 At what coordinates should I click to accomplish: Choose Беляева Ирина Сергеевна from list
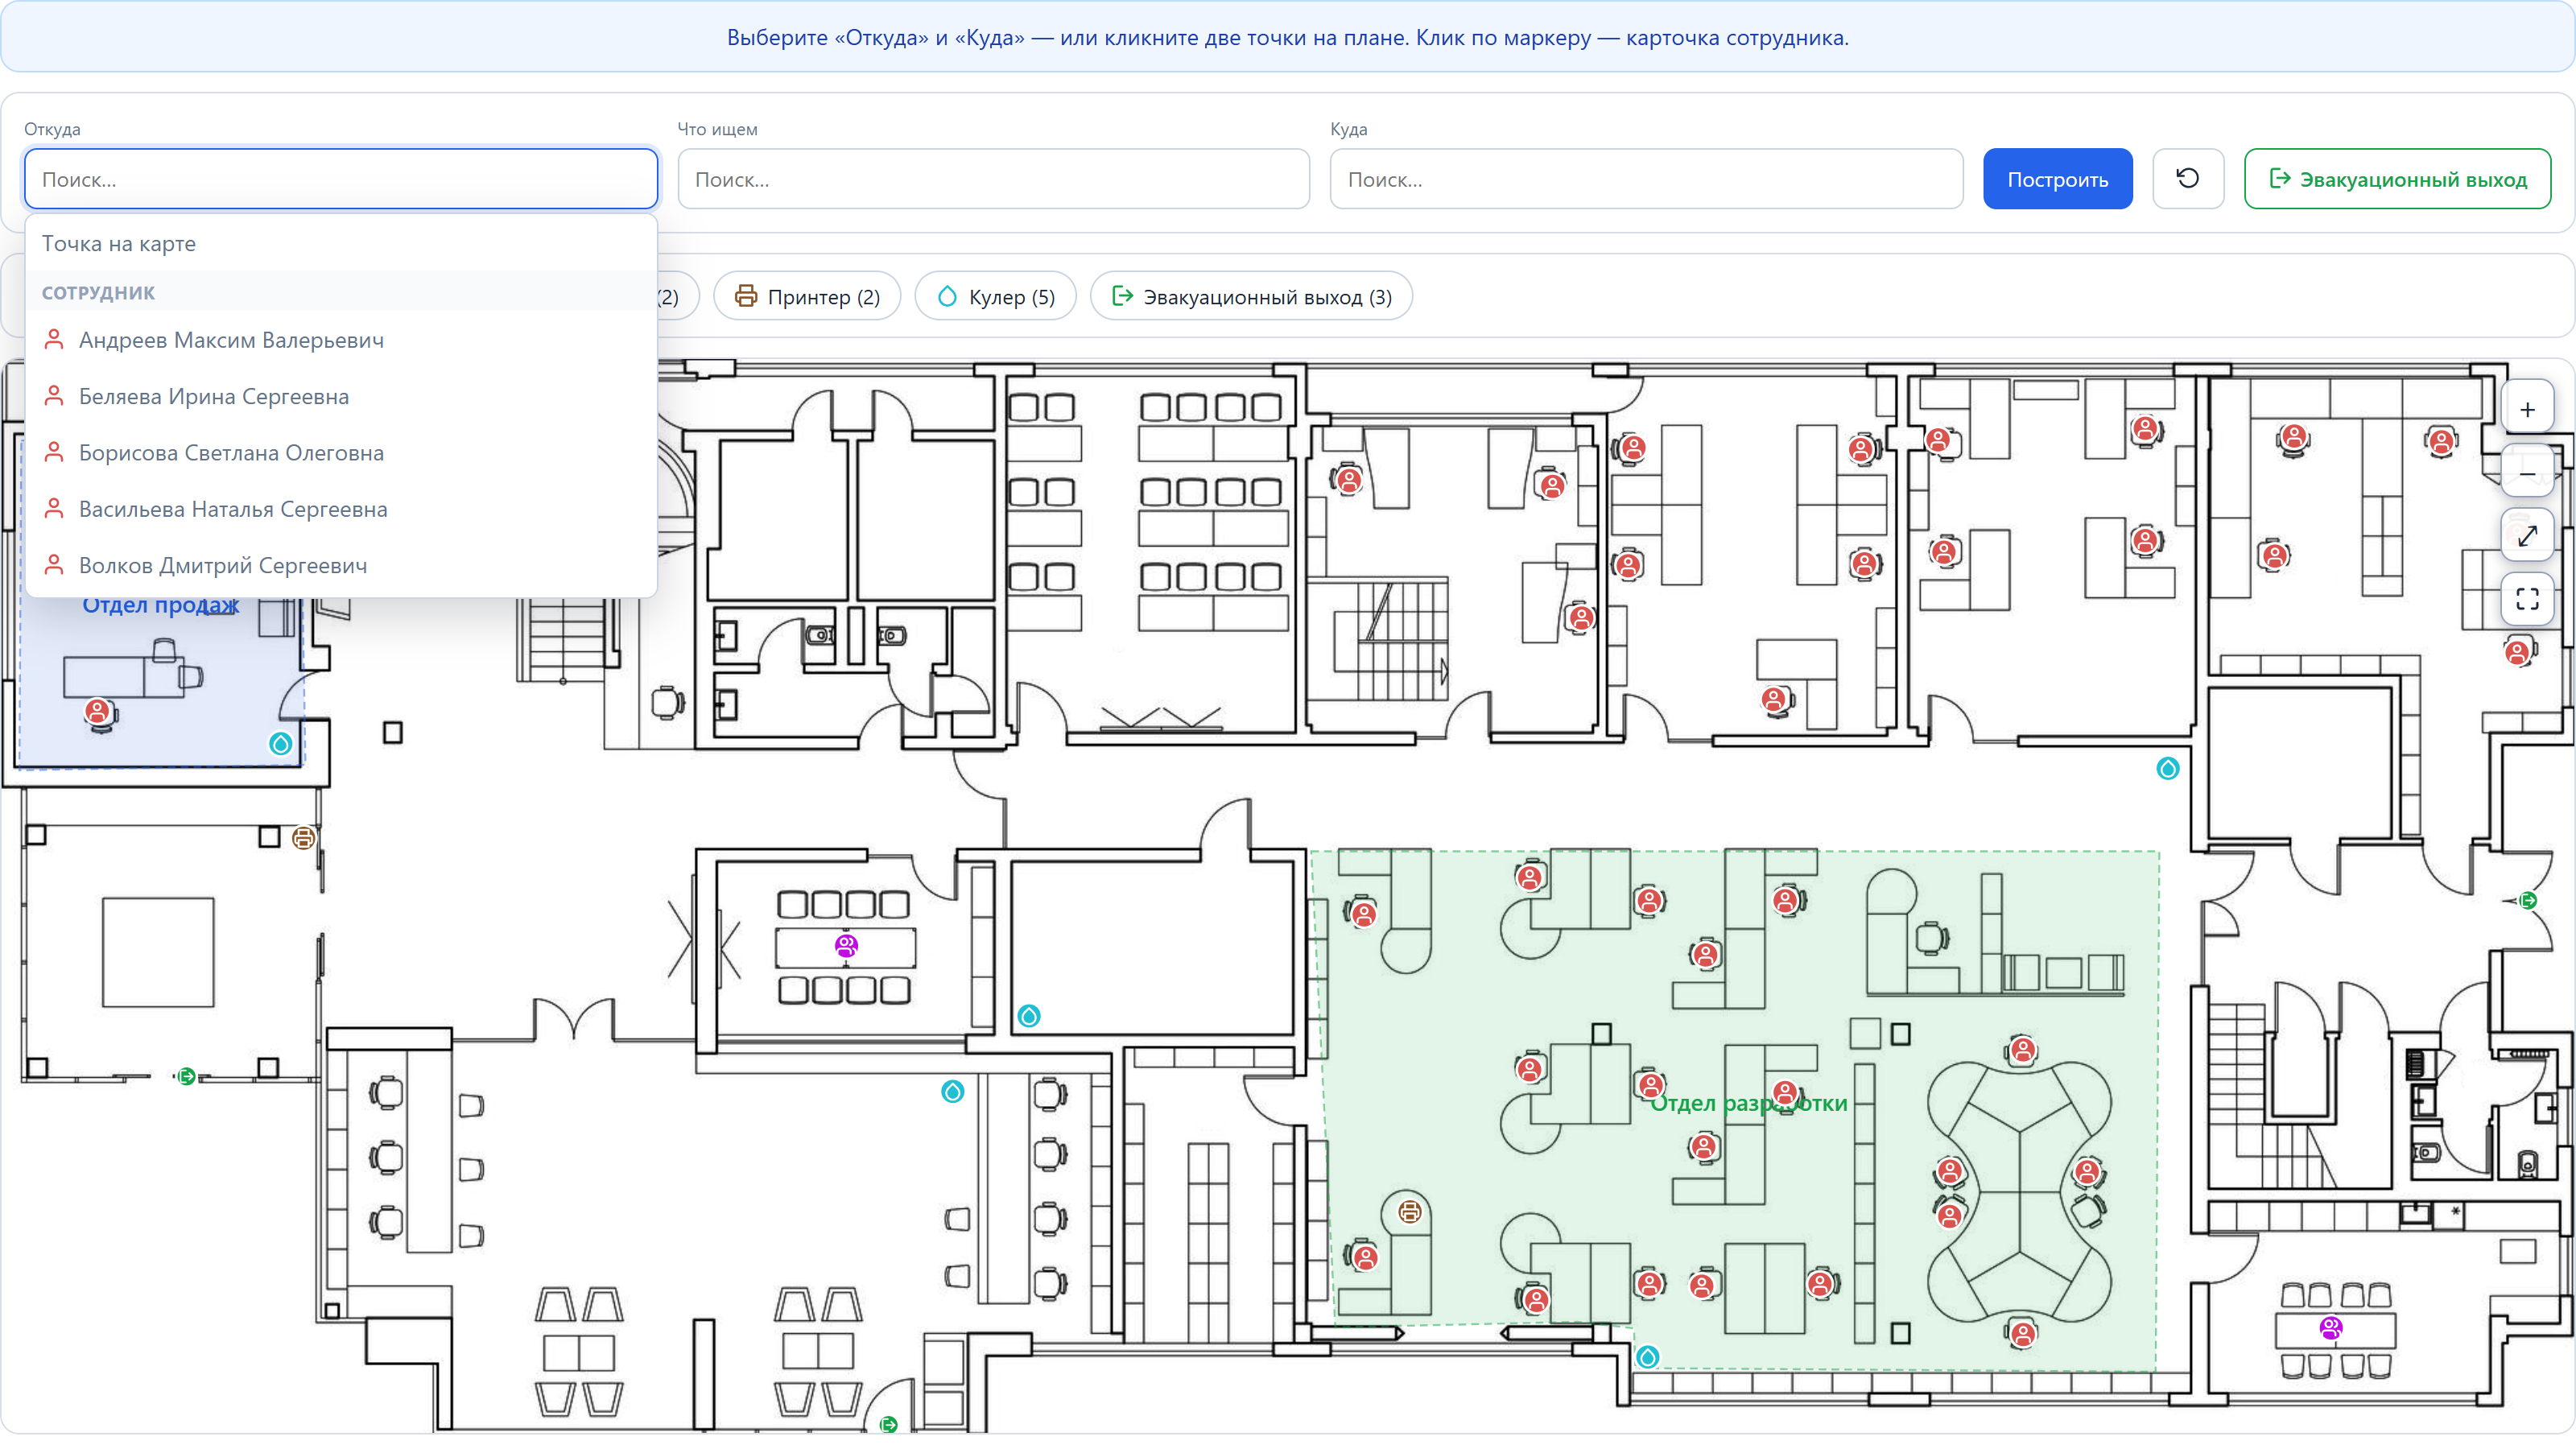(x=341, y=396)
